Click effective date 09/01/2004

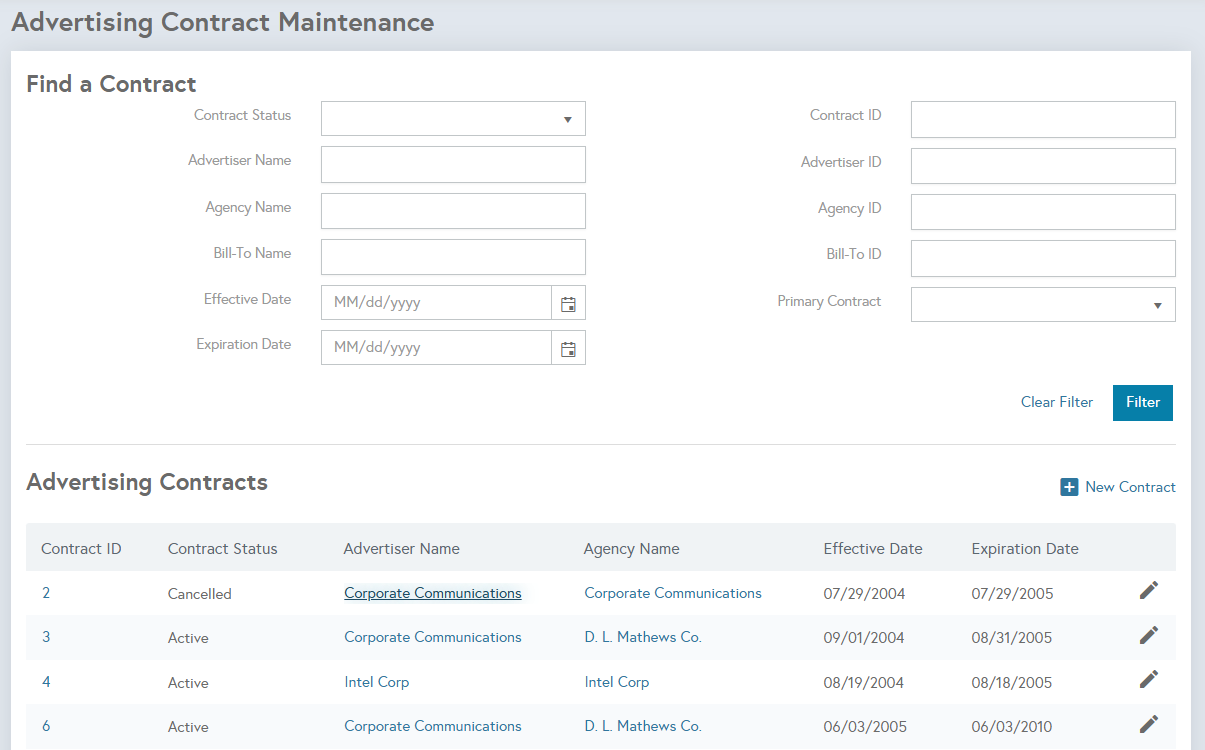[x=864, y=638]
